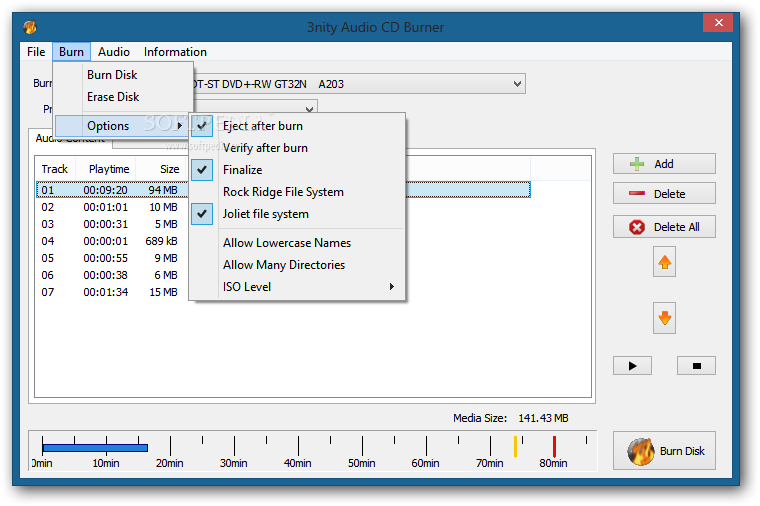Select track 02 with playtime 00:01:01

click(x=111, y=207)
